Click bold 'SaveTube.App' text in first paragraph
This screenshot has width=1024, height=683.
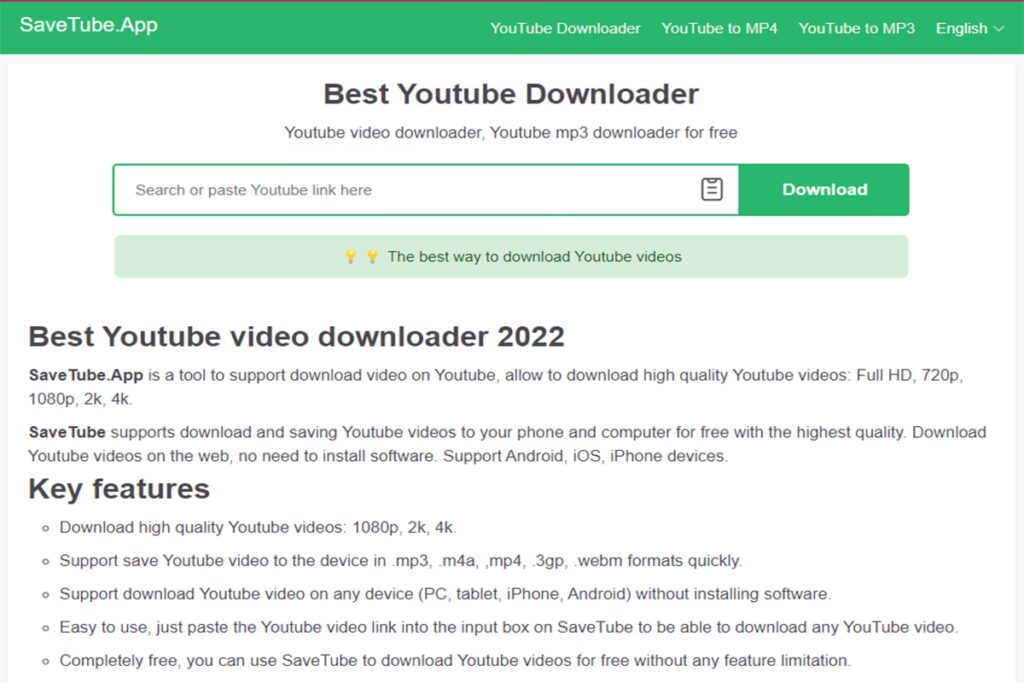(x=86, y=375)
